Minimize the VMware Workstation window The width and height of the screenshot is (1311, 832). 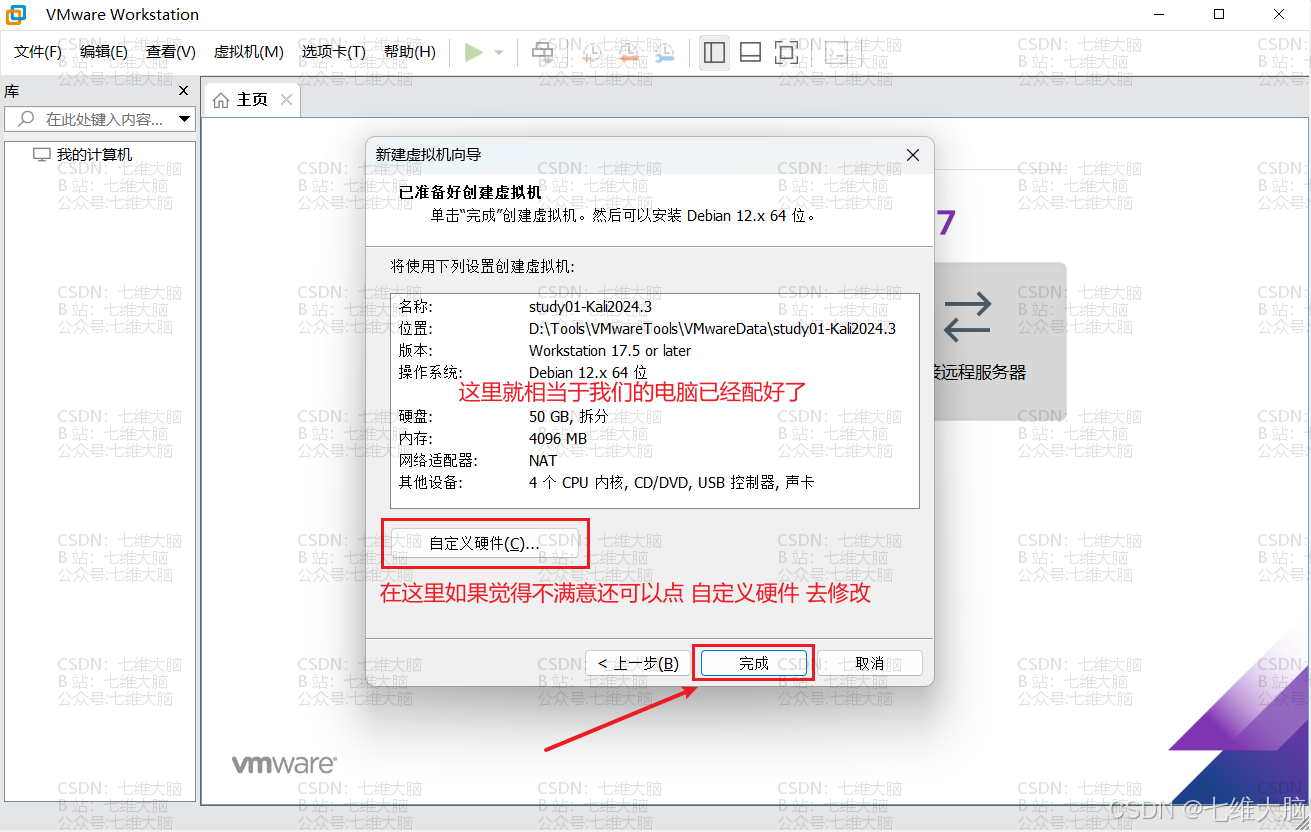tap(1159, 14)
